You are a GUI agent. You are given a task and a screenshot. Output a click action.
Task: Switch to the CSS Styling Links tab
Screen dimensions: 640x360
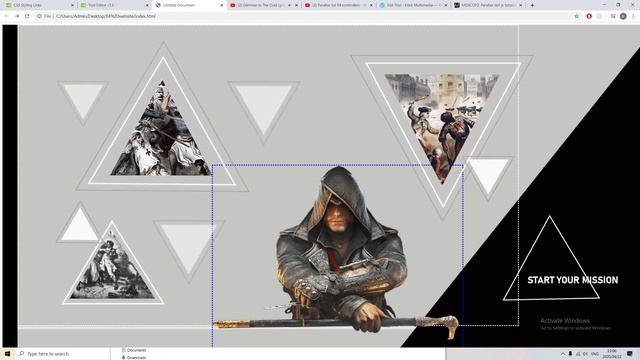tap(39, 5)
